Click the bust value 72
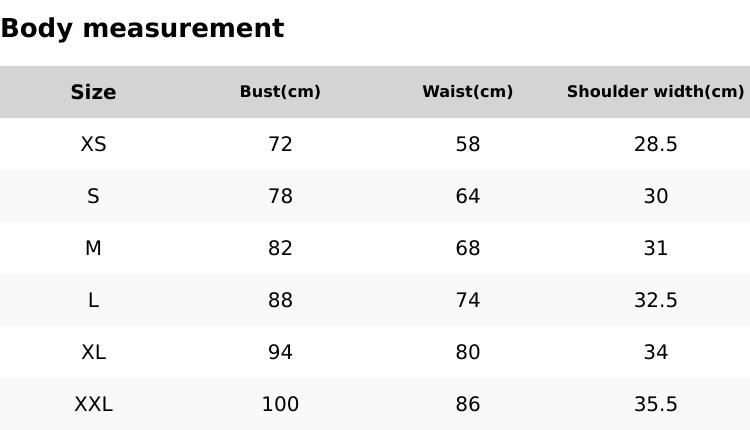The height and width of the screenshot is (430, 750). (x=280, y=144)
